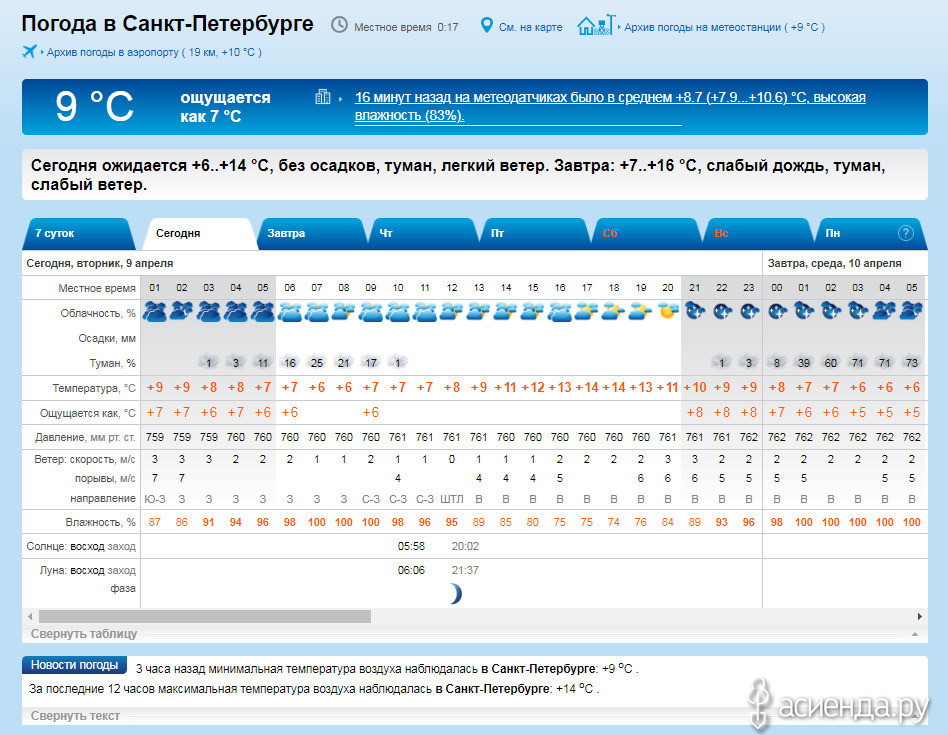Click the collapse arrow beside Свернуть таблицу

coord(915,634)
